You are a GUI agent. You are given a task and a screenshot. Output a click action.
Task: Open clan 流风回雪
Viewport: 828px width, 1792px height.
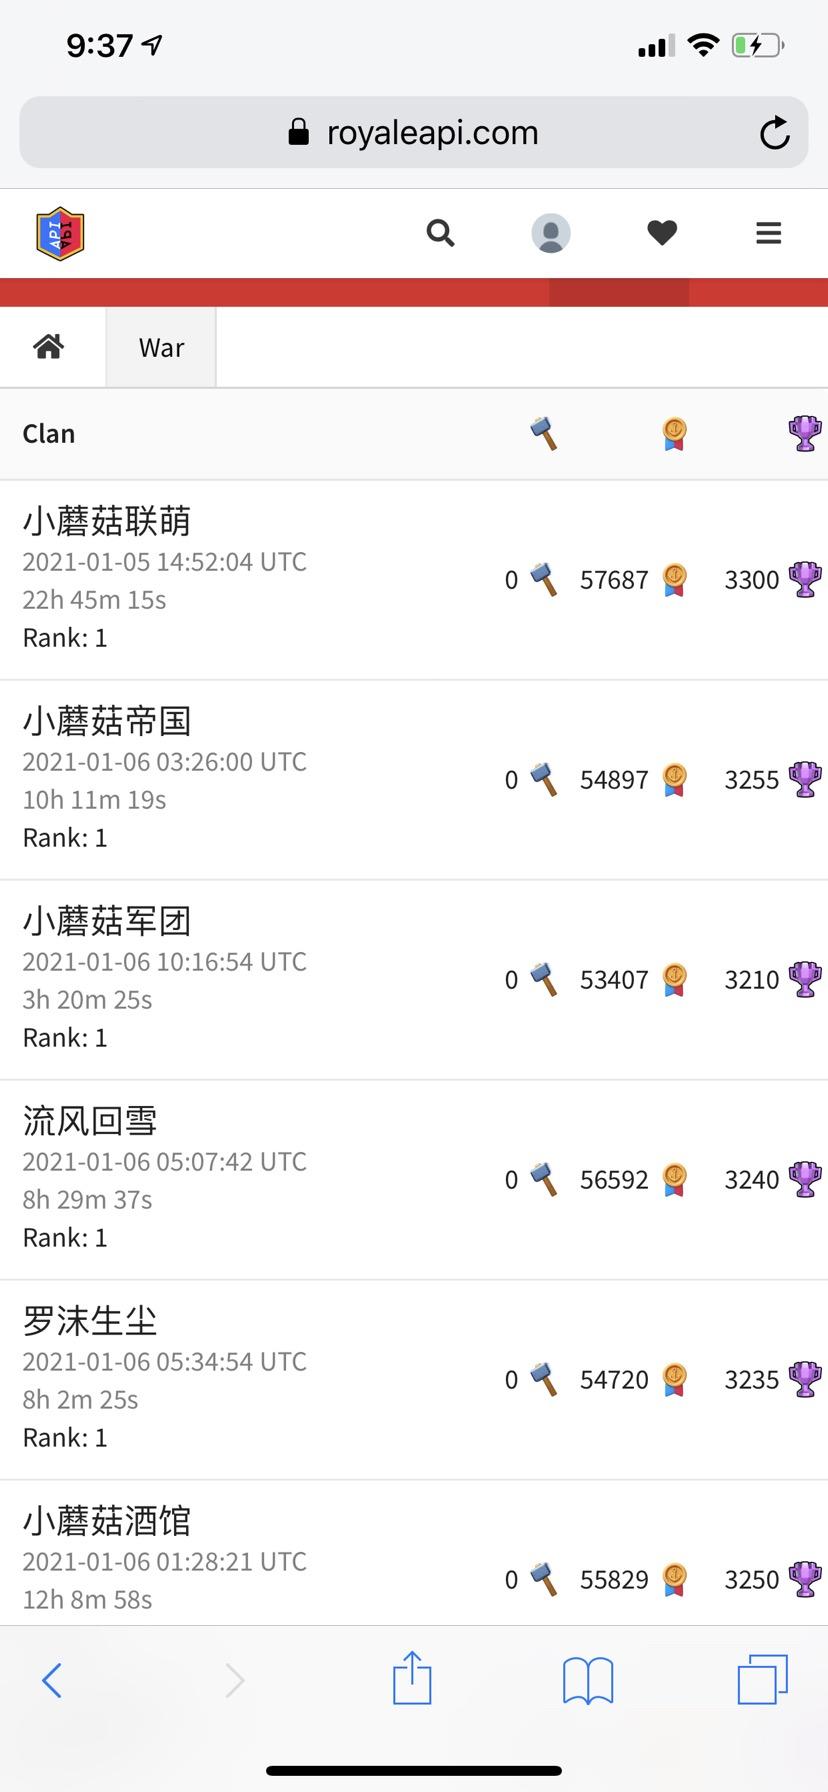pyautogui.click(x=90, y=1121)
